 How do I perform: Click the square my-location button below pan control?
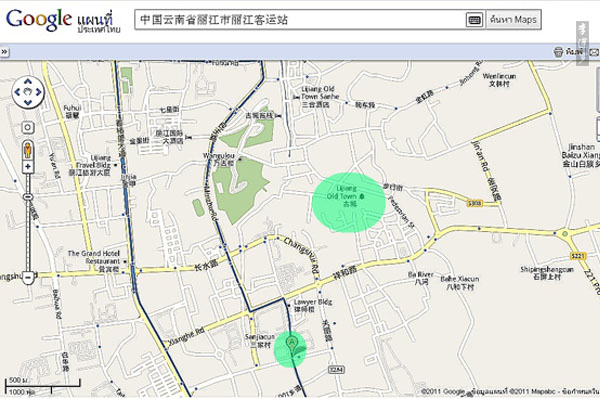coord(28,127)
